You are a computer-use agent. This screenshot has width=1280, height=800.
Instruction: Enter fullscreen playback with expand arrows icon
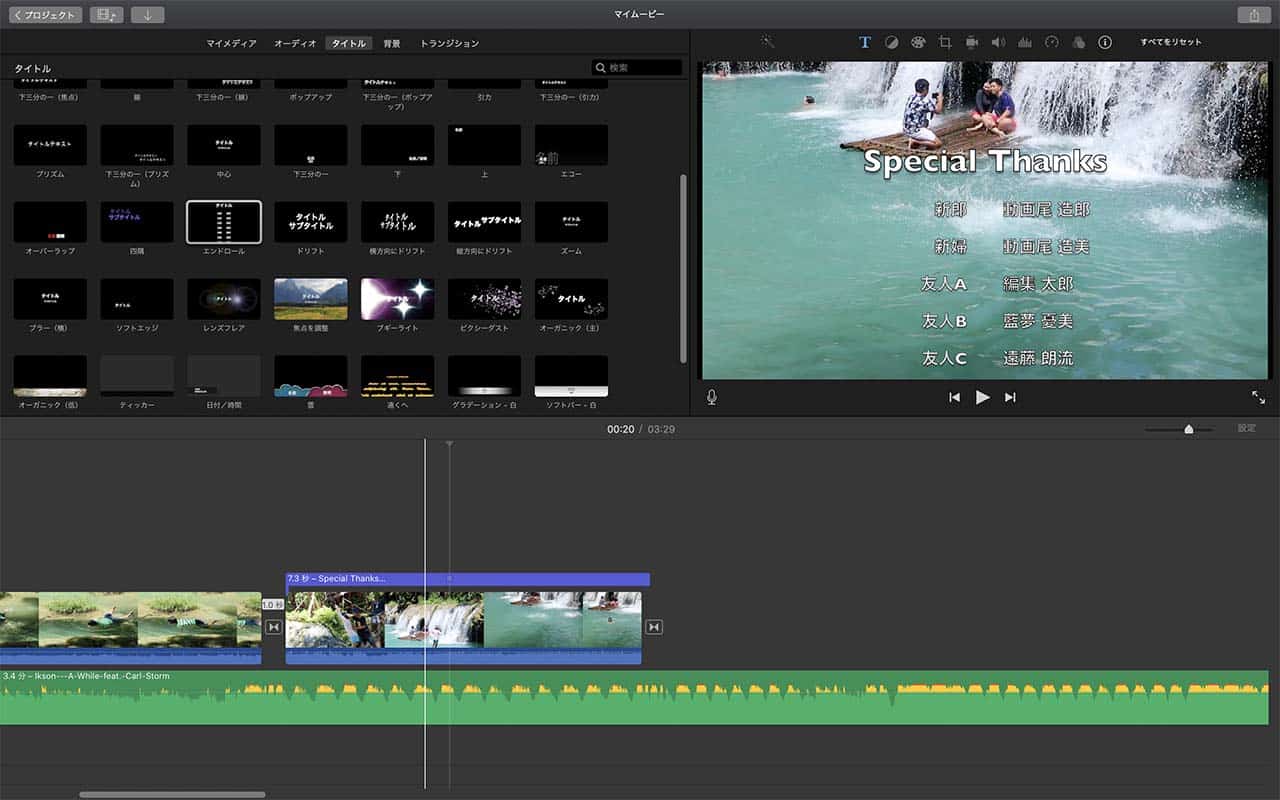point(1258,397)
